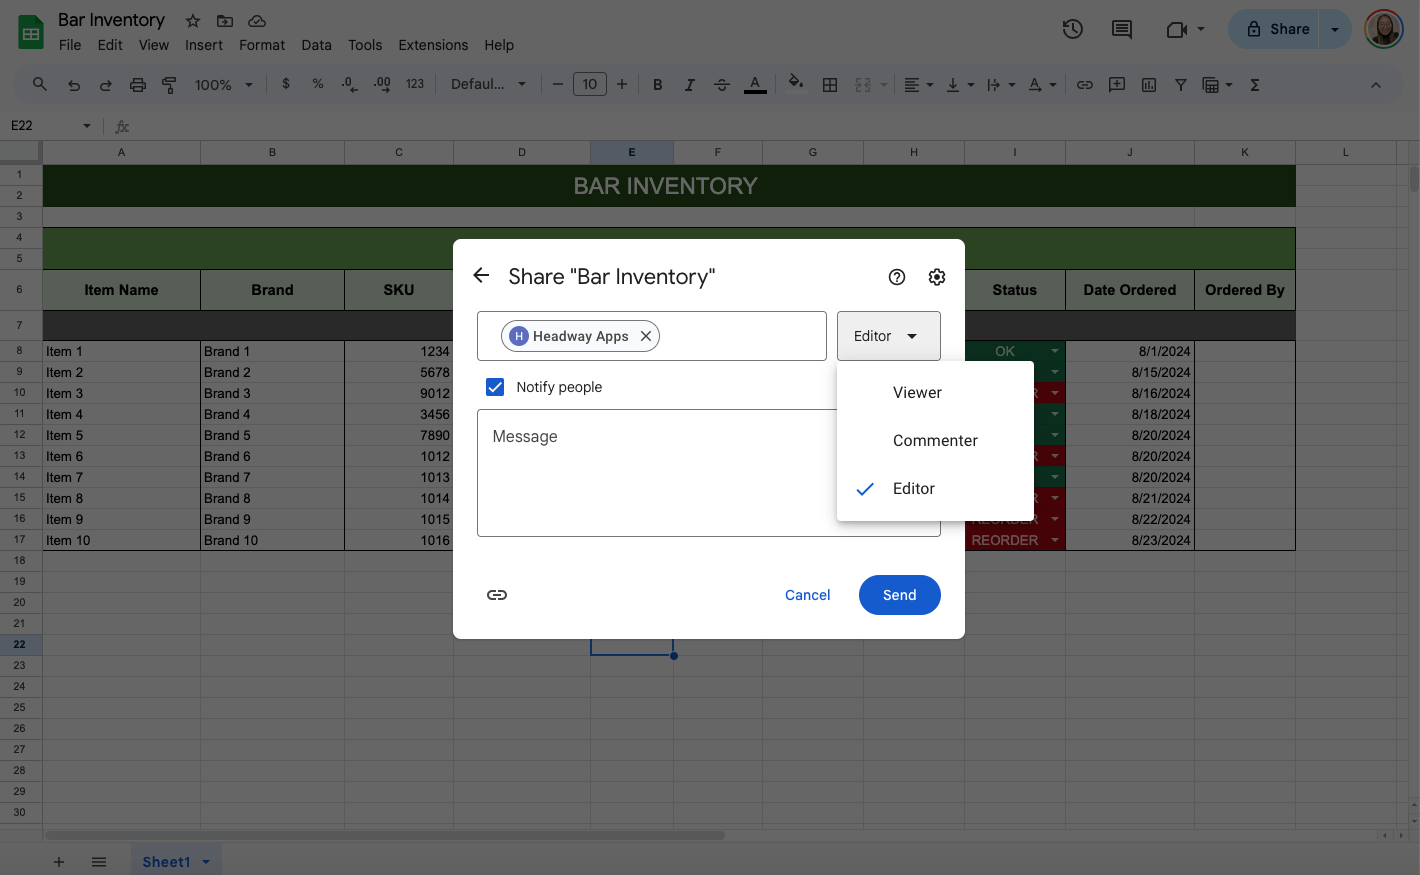Remove the Headway Apps recipient chip
This screenshot has width=1420, height=875.
click(646, 336)
